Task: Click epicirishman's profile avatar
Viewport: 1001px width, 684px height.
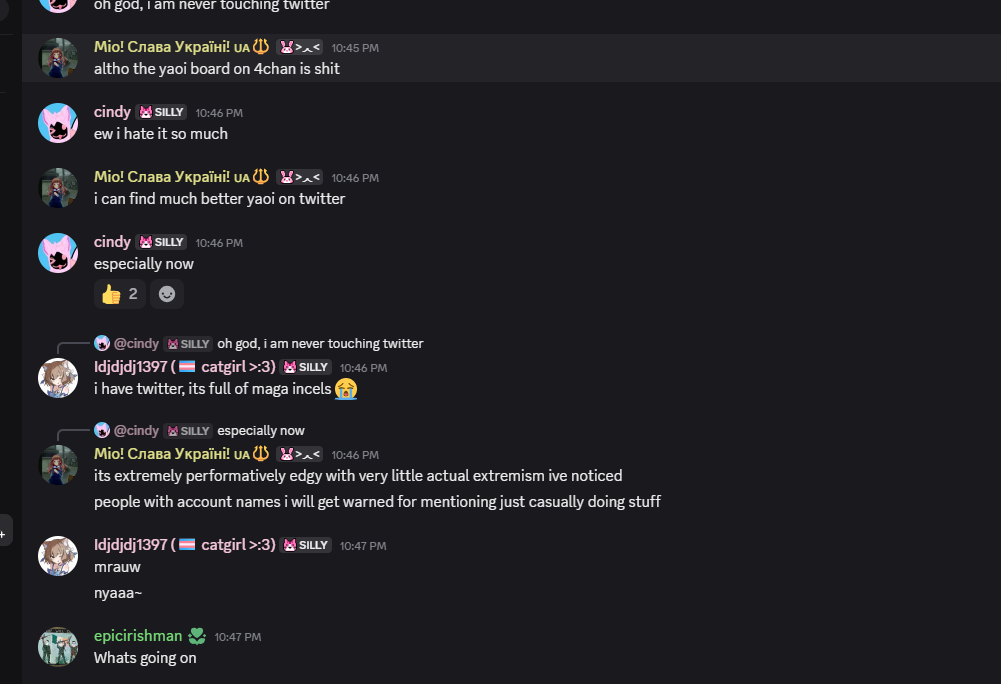Action: (58, 646)
